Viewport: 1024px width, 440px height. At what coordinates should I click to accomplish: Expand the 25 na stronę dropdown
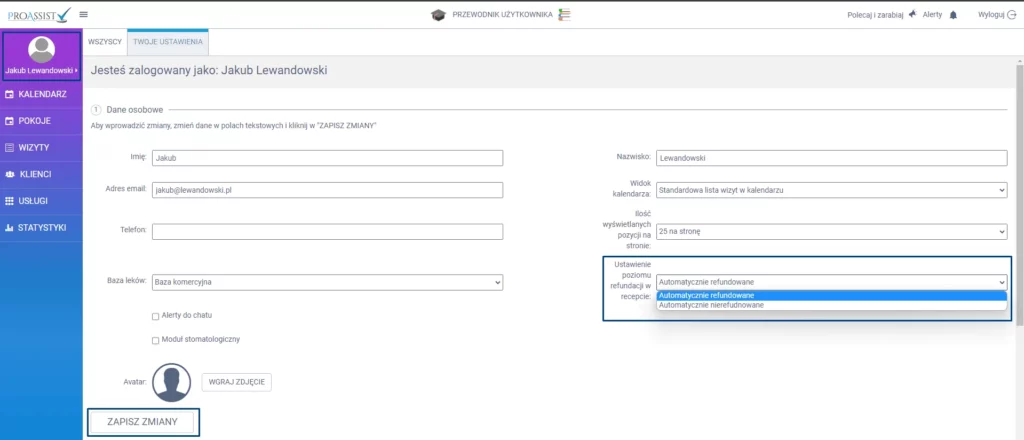tap(831, 232)
